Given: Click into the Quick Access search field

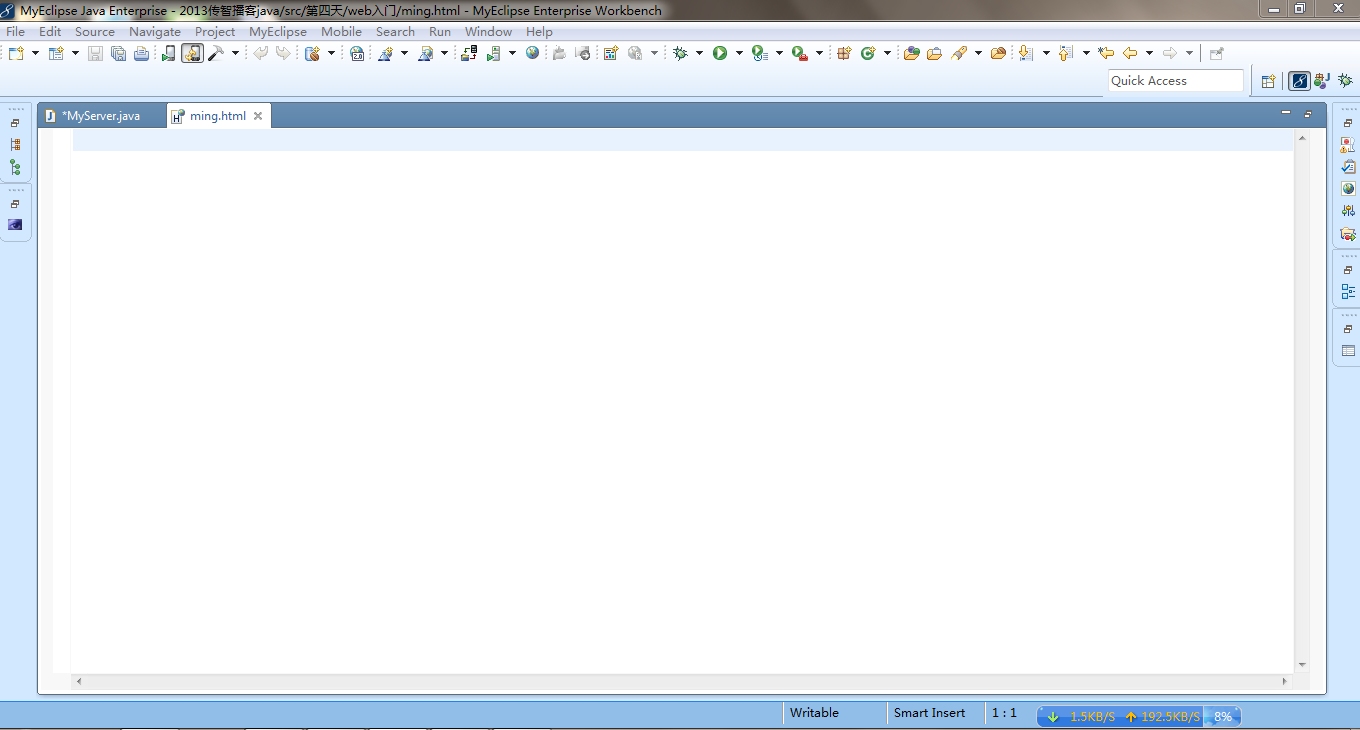Looking at the screenshot, I should (1175, 81).
